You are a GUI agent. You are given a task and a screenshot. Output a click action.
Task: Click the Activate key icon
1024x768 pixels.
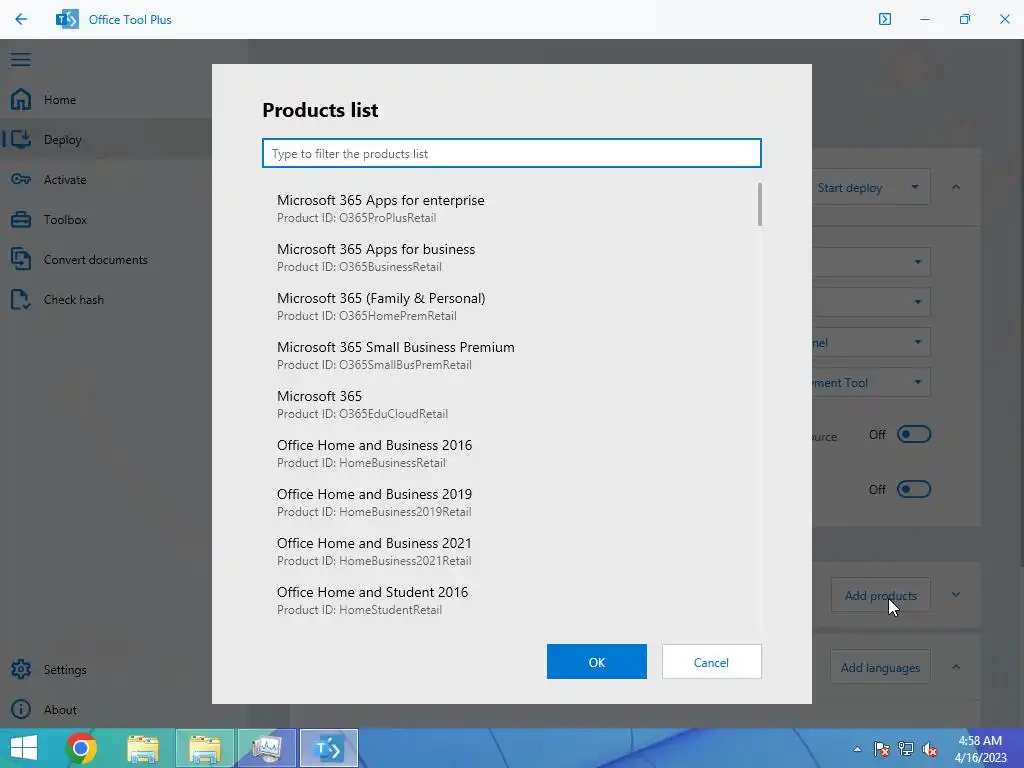click(x=21, y=179)
